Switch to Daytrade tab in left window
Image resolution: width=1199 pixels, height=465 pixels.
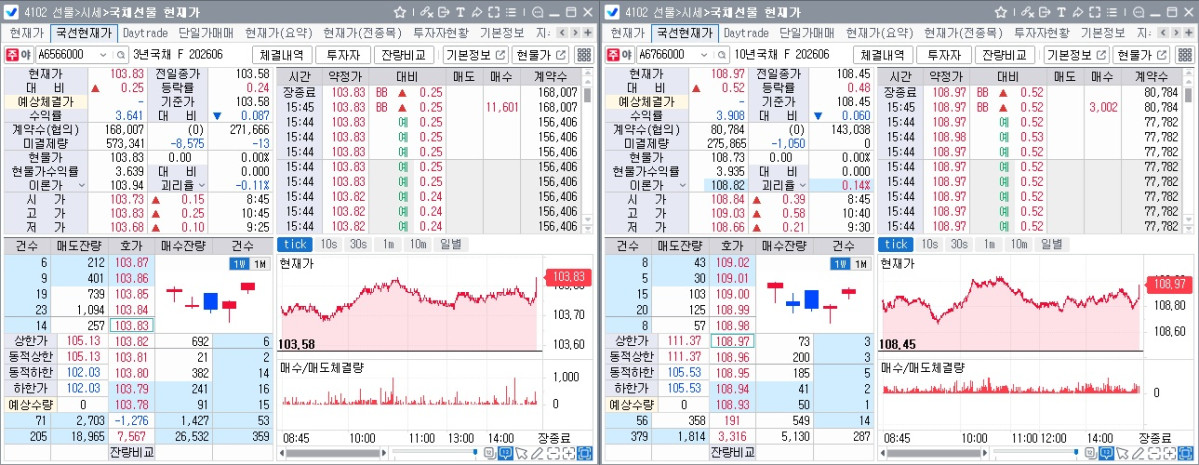145,33
